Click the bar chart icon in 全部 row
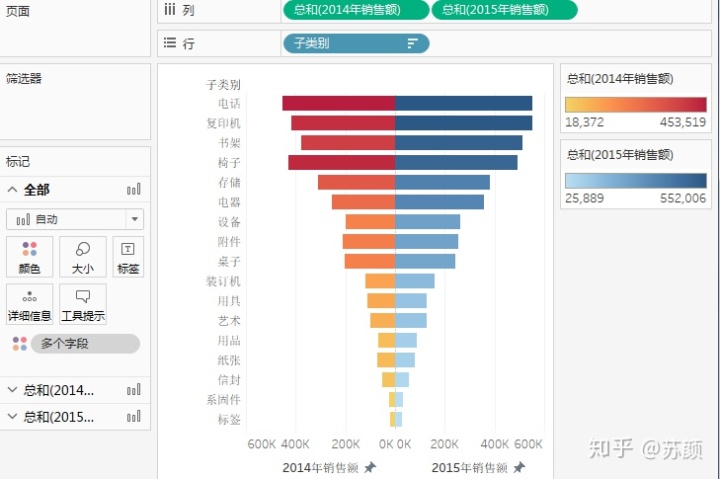The height and width of the screenshot is (479, 720). [134, 189]
